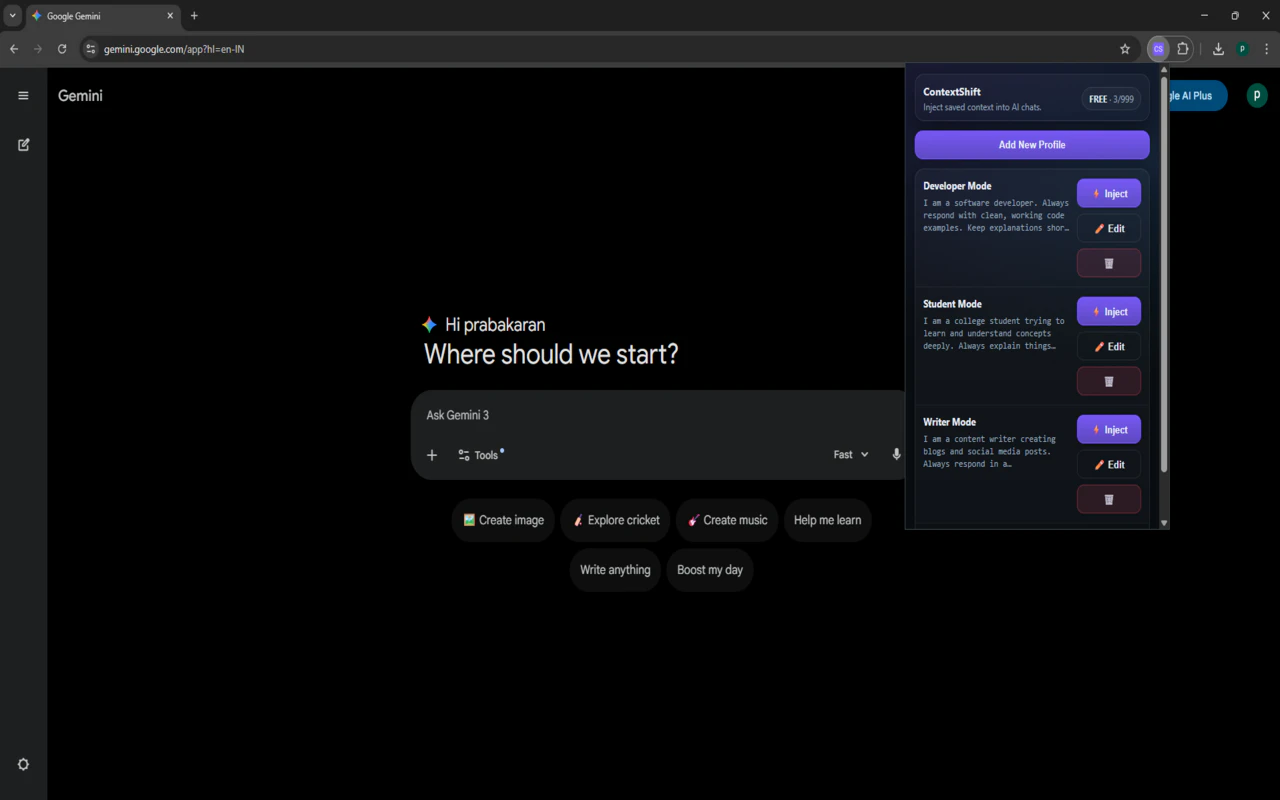Click the Gemini logo text
This screenshot has height=800, width=1280.
(80, 96)
